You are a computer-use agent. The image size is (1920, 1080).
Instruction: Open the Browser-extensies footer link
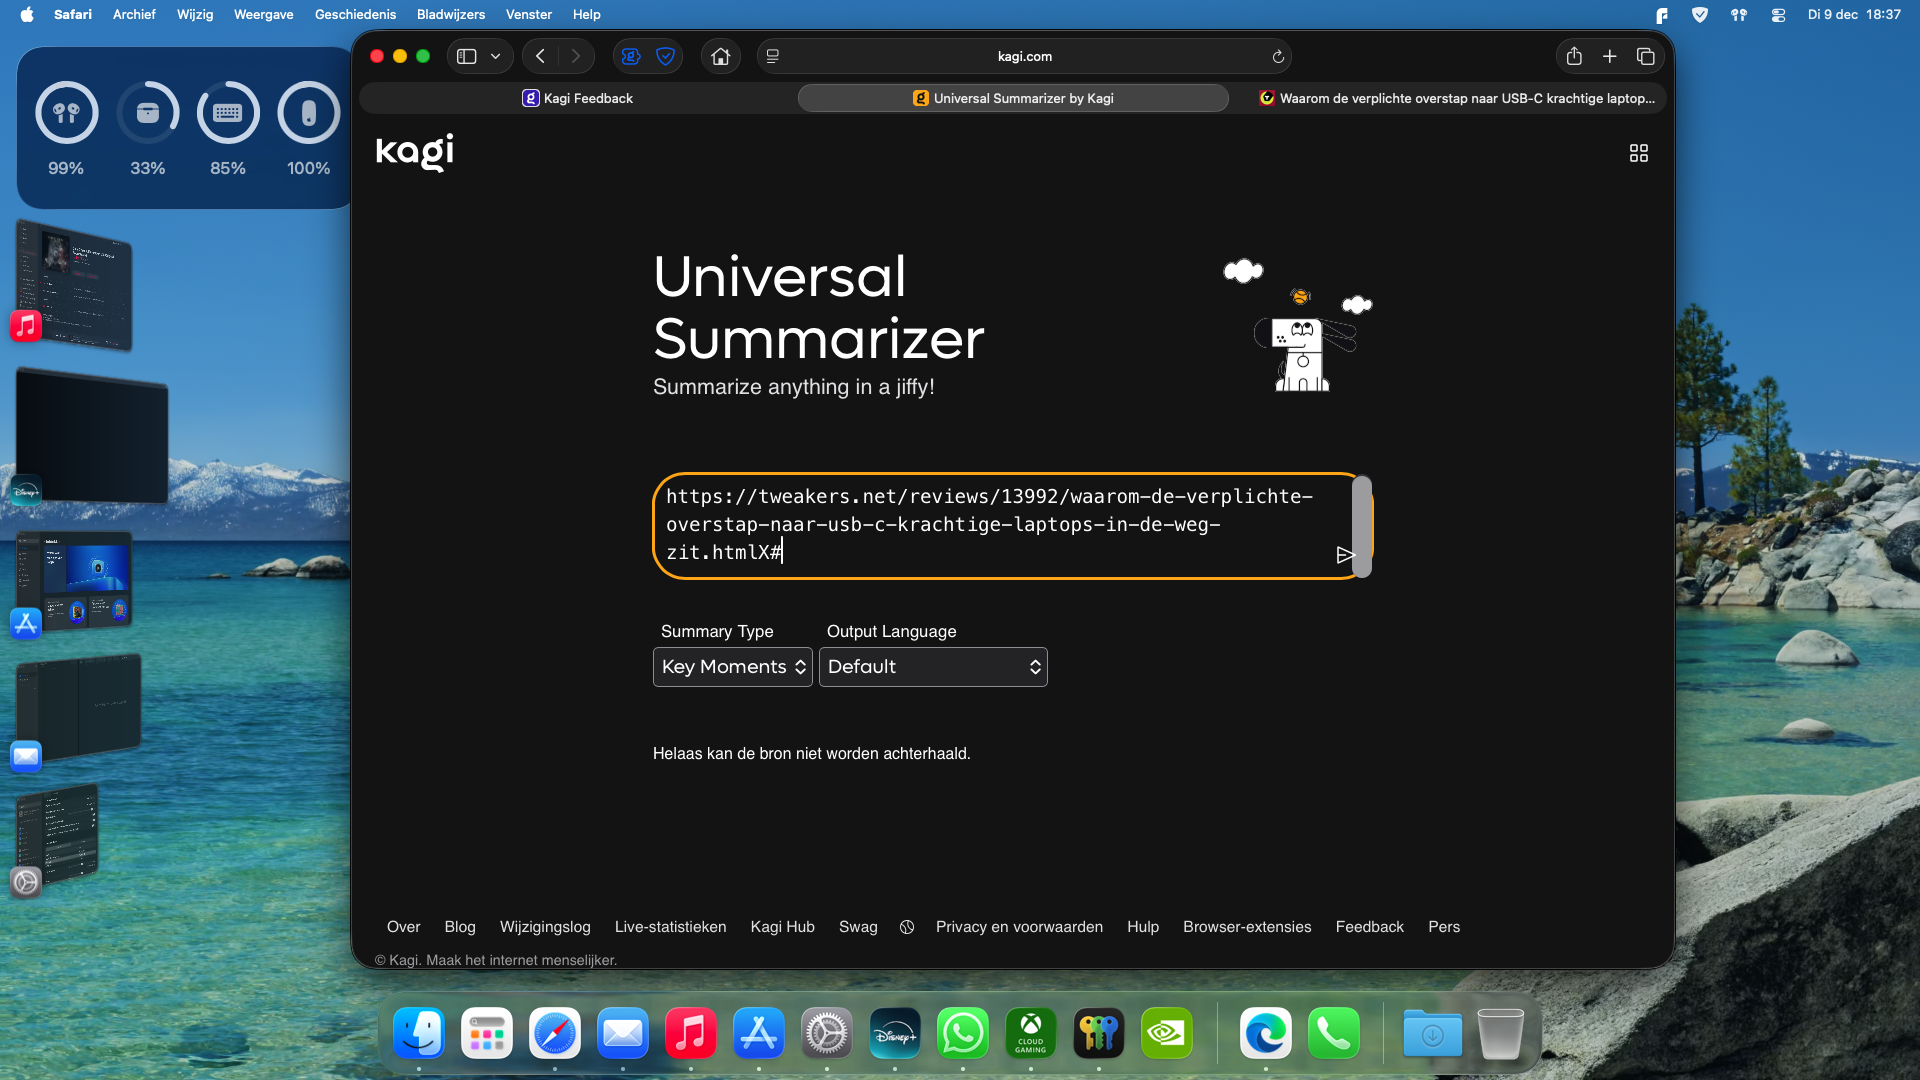point(1247,927)
